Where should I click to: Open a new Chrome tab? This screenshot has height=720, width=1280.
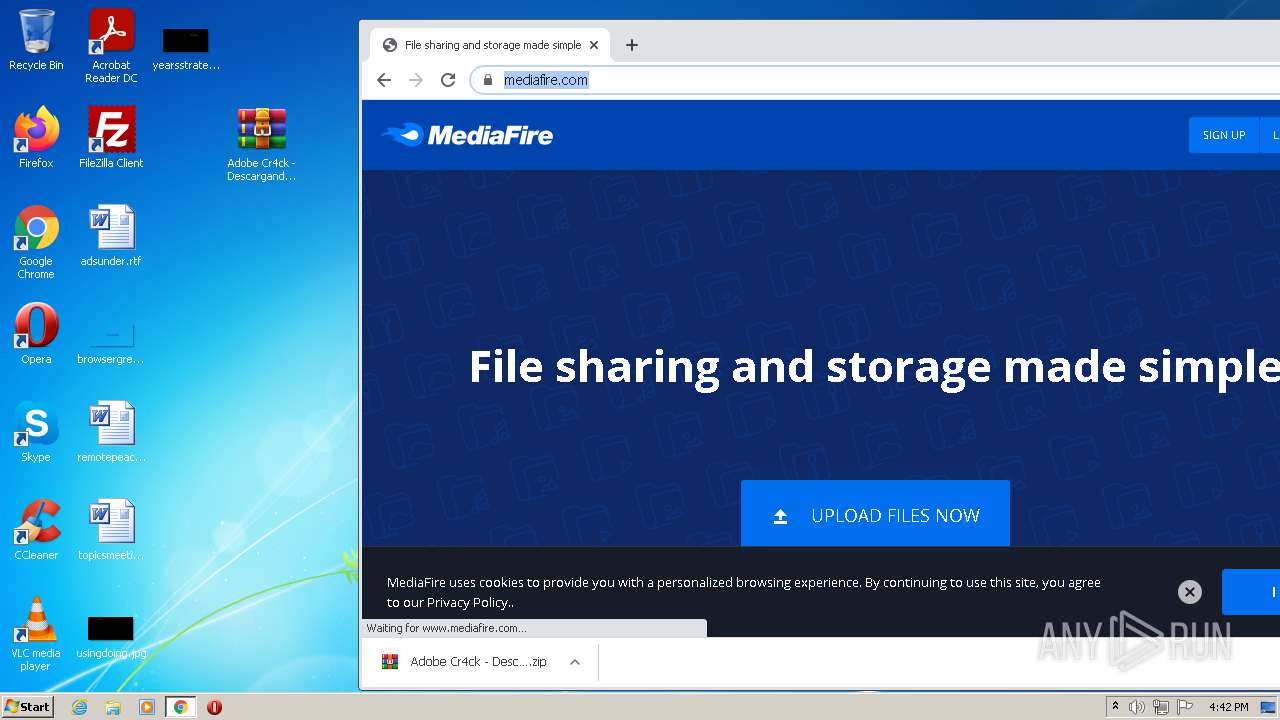pyautogui.click(x=631, y=45)
